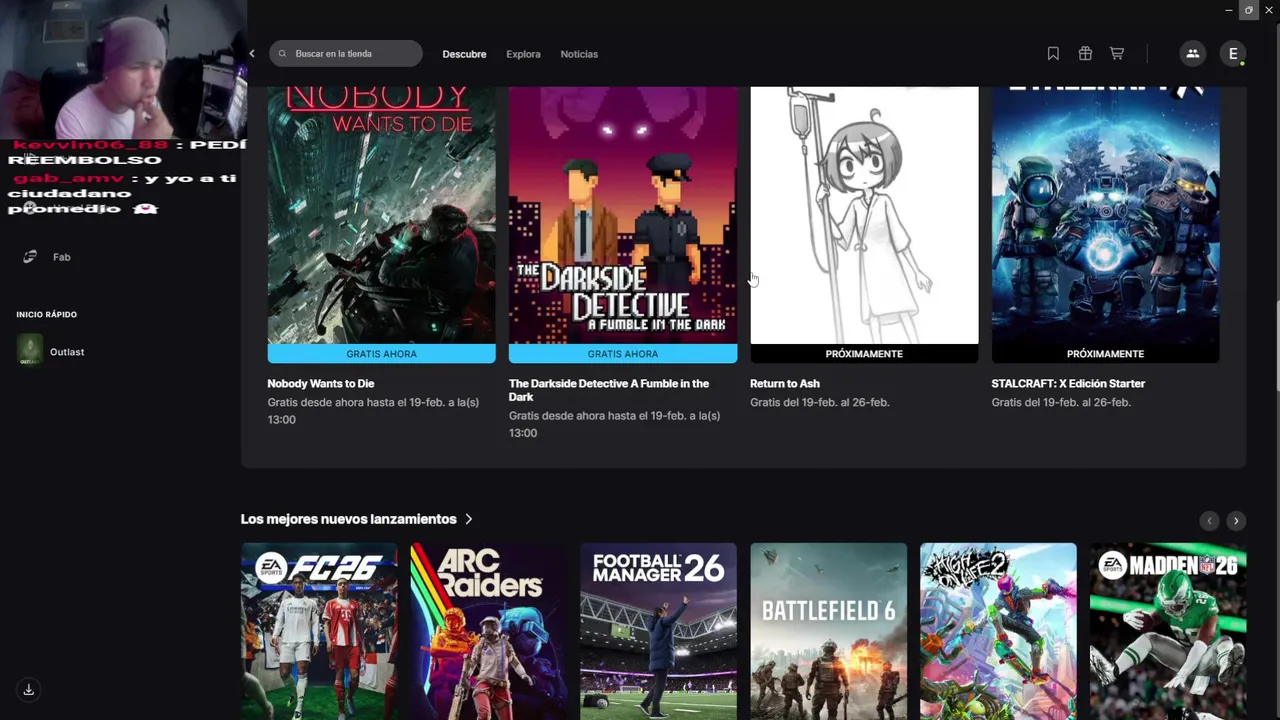Click the back arrow beside search
This screenshot has height=720, width=1280.
click(252, 54)
